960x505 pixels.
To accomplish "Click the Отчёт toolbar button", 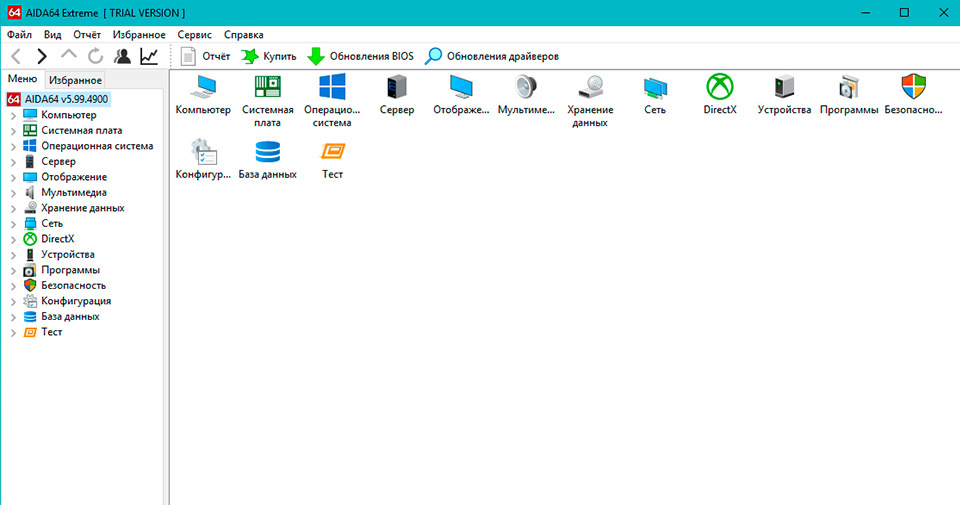I will tap(205, 56).
